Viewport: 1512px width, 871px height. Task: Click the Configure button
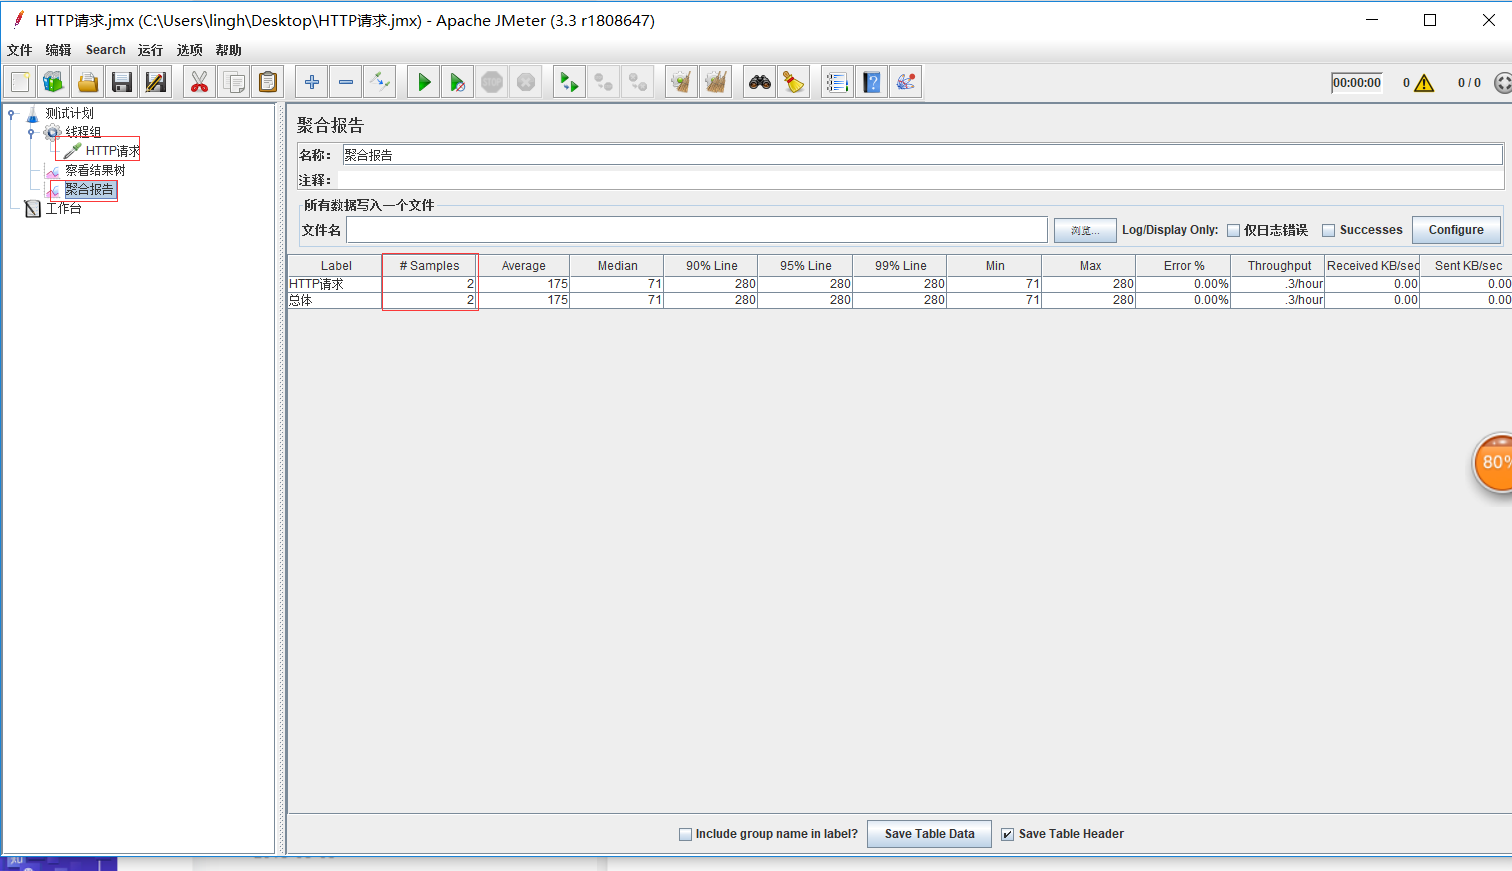pyautogui.click(x=1456, y=230)
